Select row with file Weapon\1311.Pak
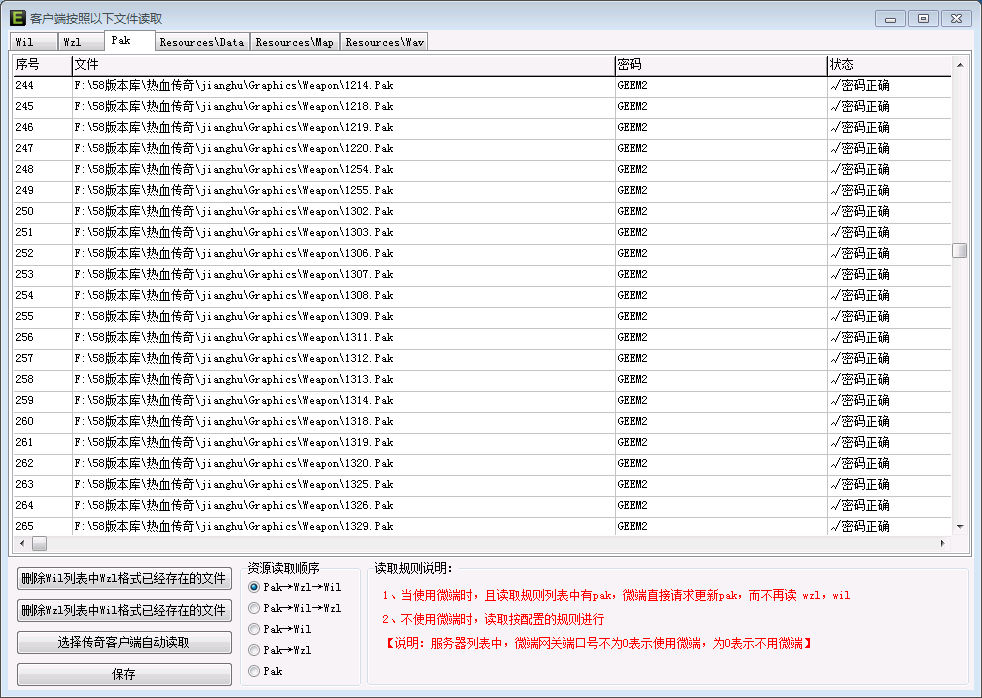982x698 pixels. click(482, 337)
